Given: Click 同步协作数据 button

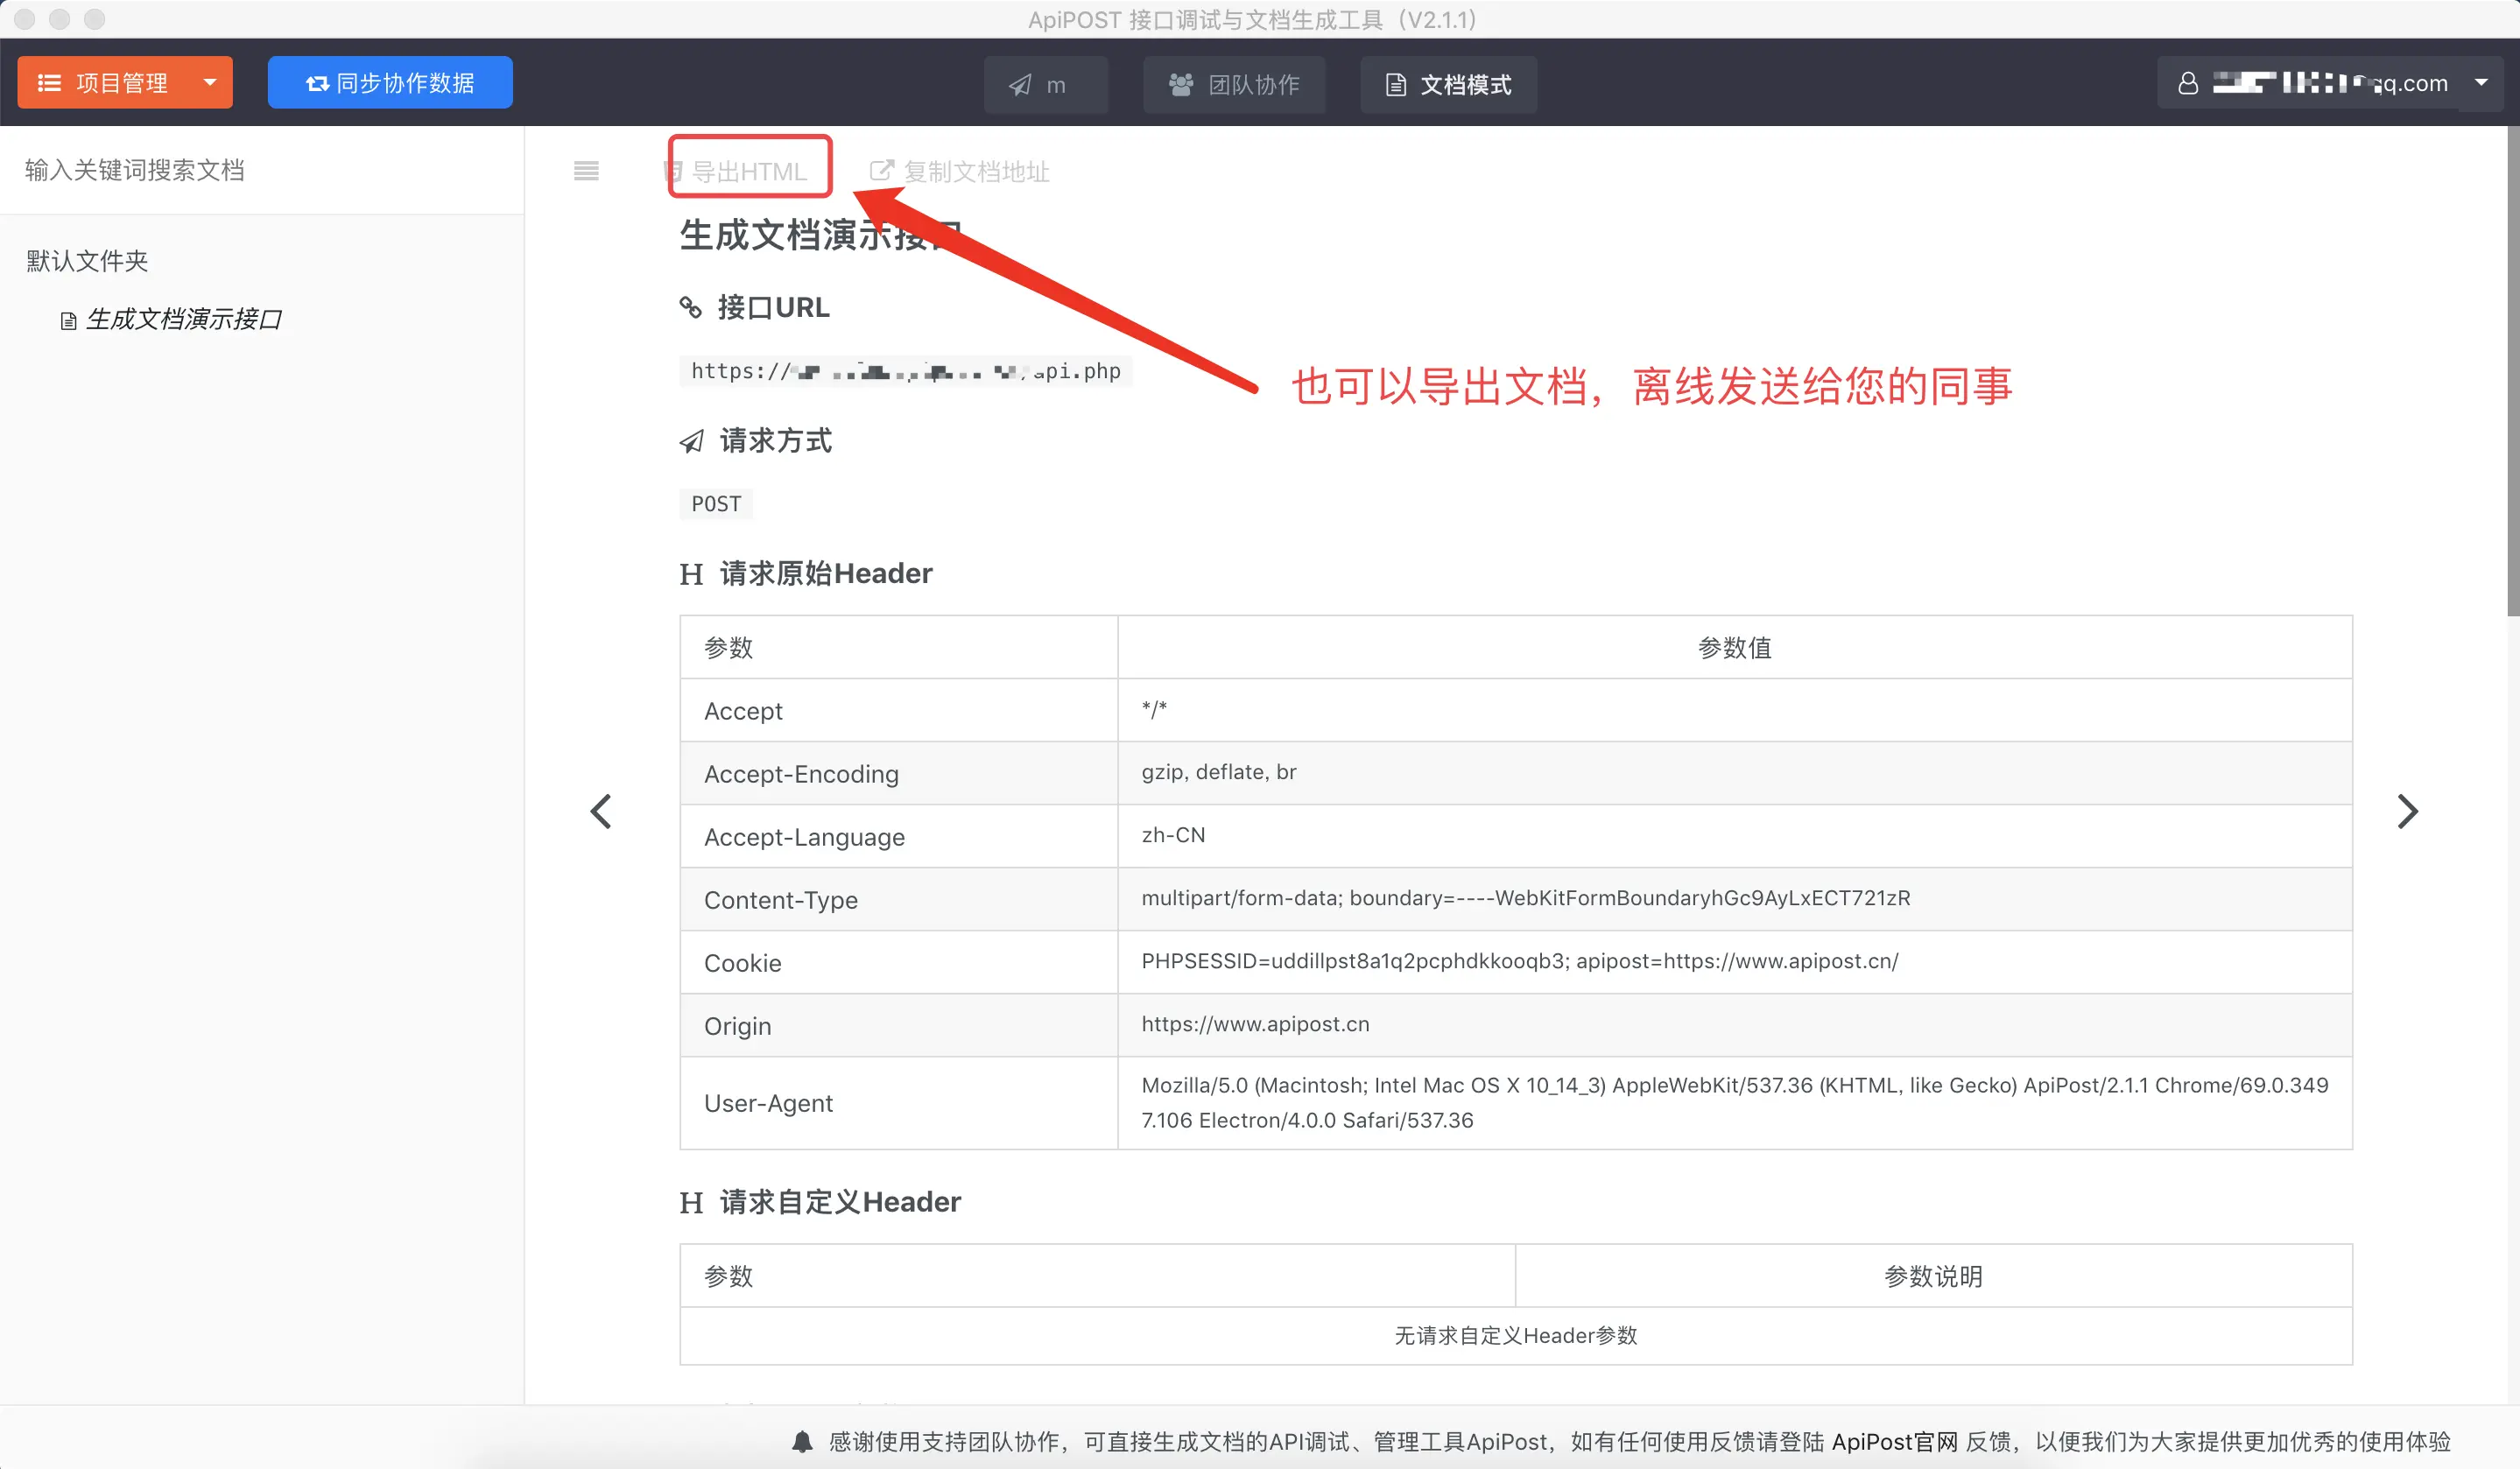Looking at the screenshot, I should pos(390,83).
